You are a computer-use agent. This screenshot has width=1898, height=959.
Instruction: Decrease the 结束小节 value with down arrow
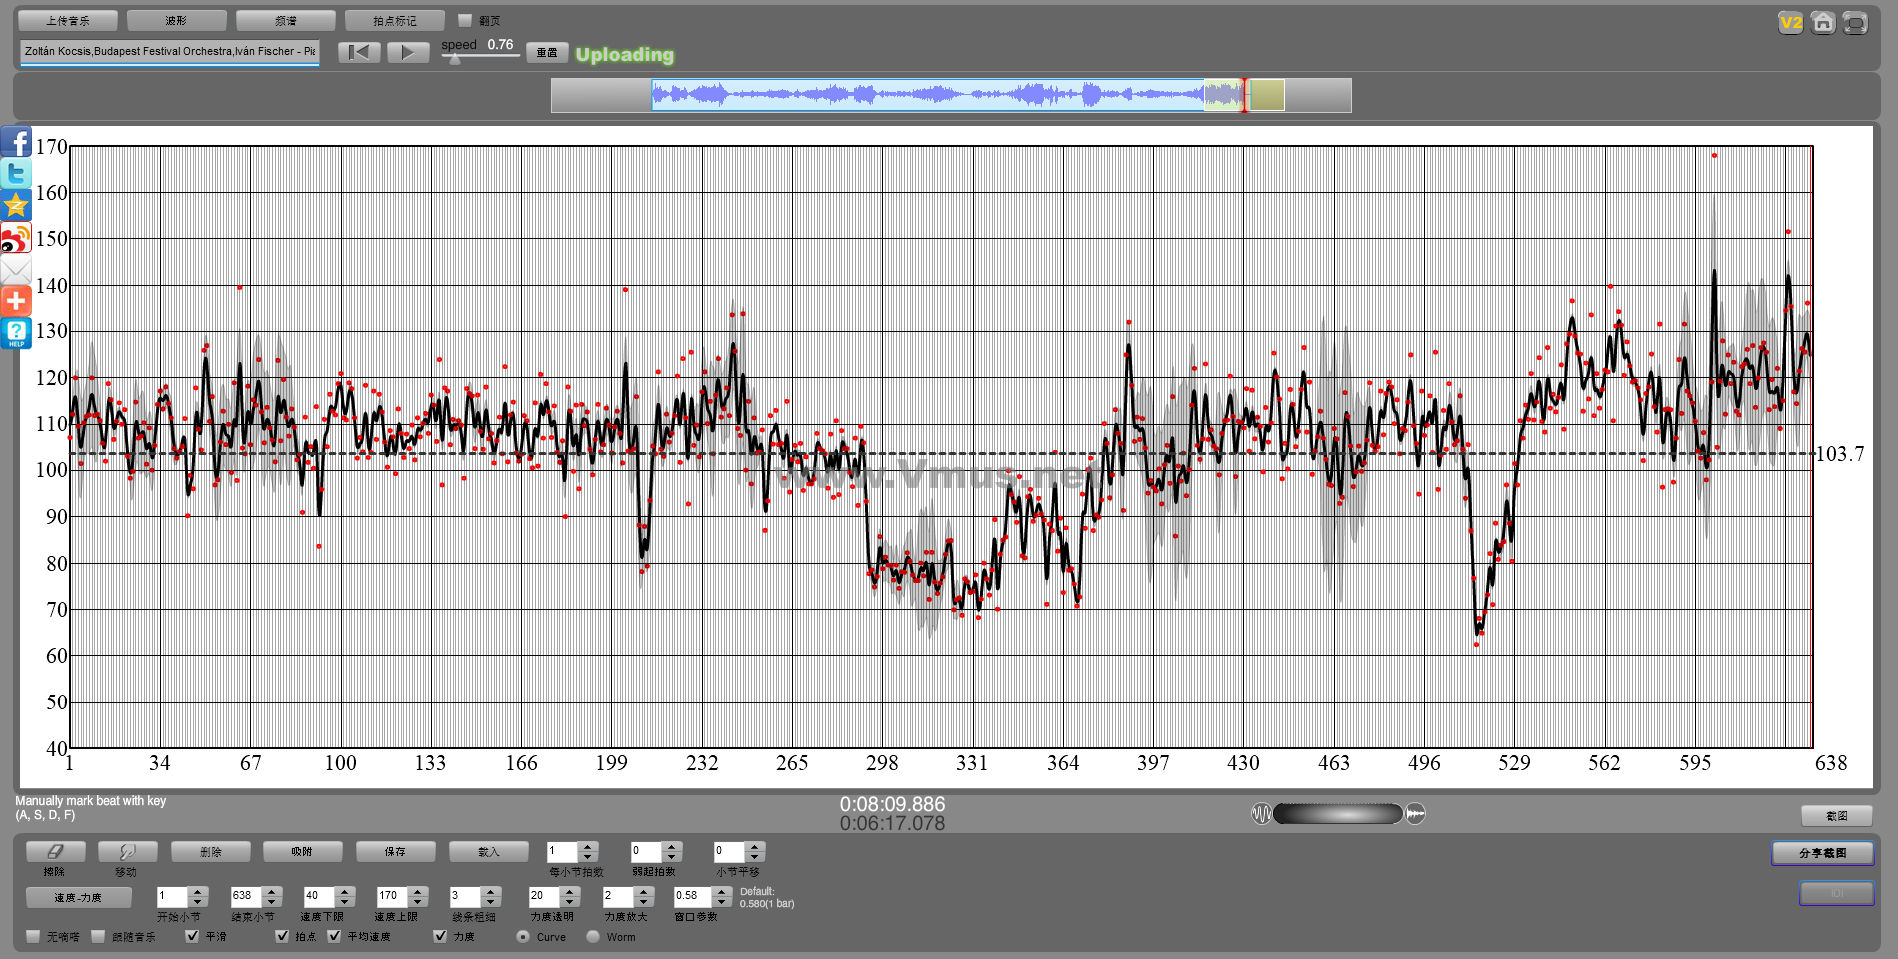tap(272, 901)
